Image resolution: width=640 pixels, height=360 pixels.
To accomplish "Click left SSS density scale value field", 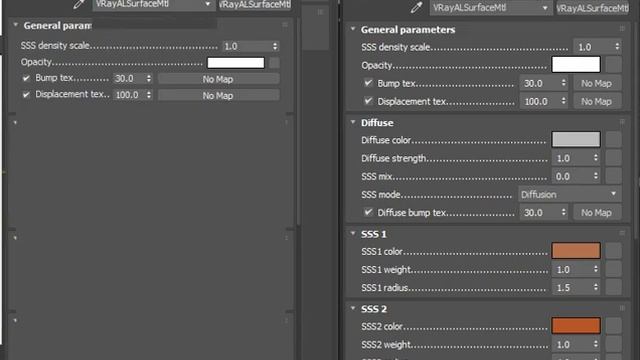I will (x=246, y=46).
